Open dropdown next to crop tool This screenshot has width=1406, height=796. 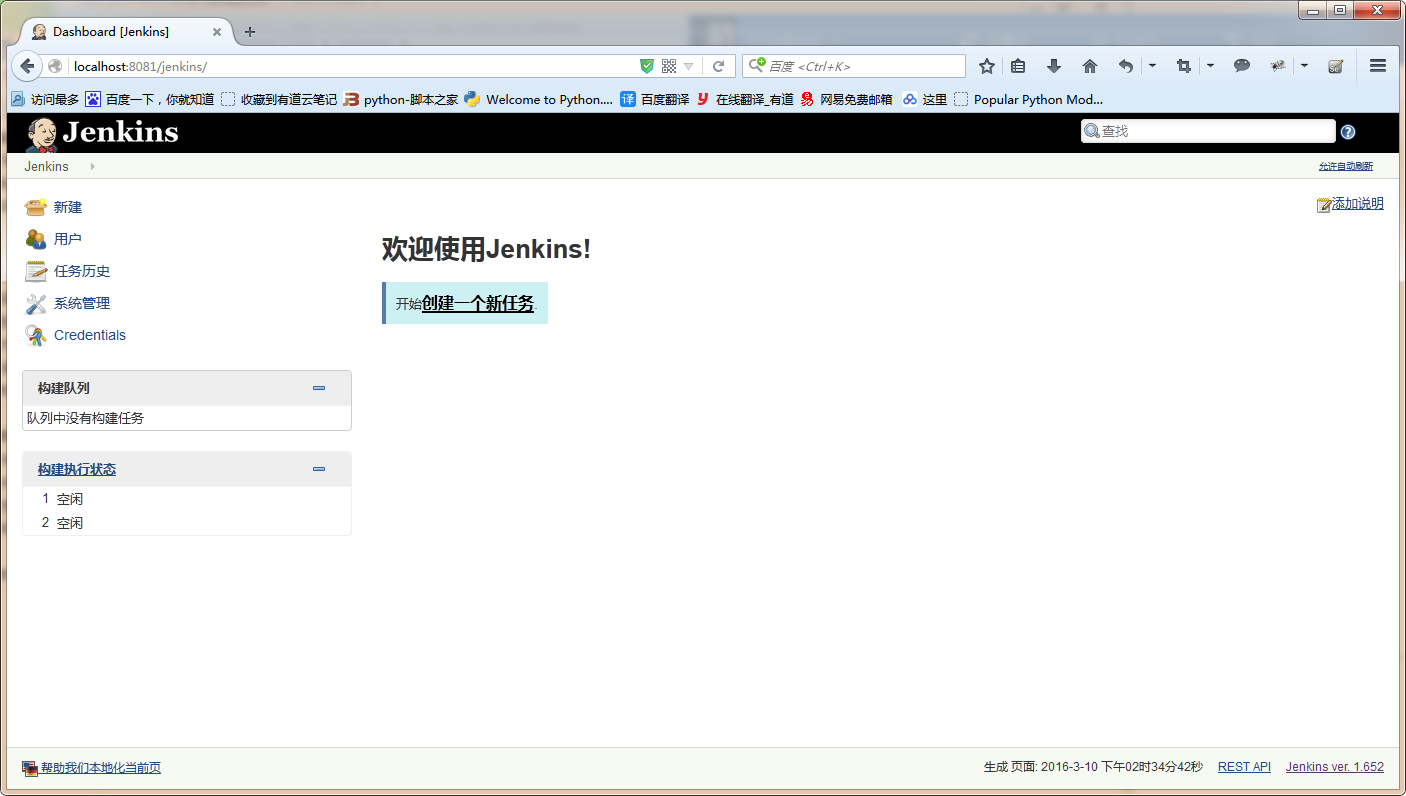coord(1210,66)
